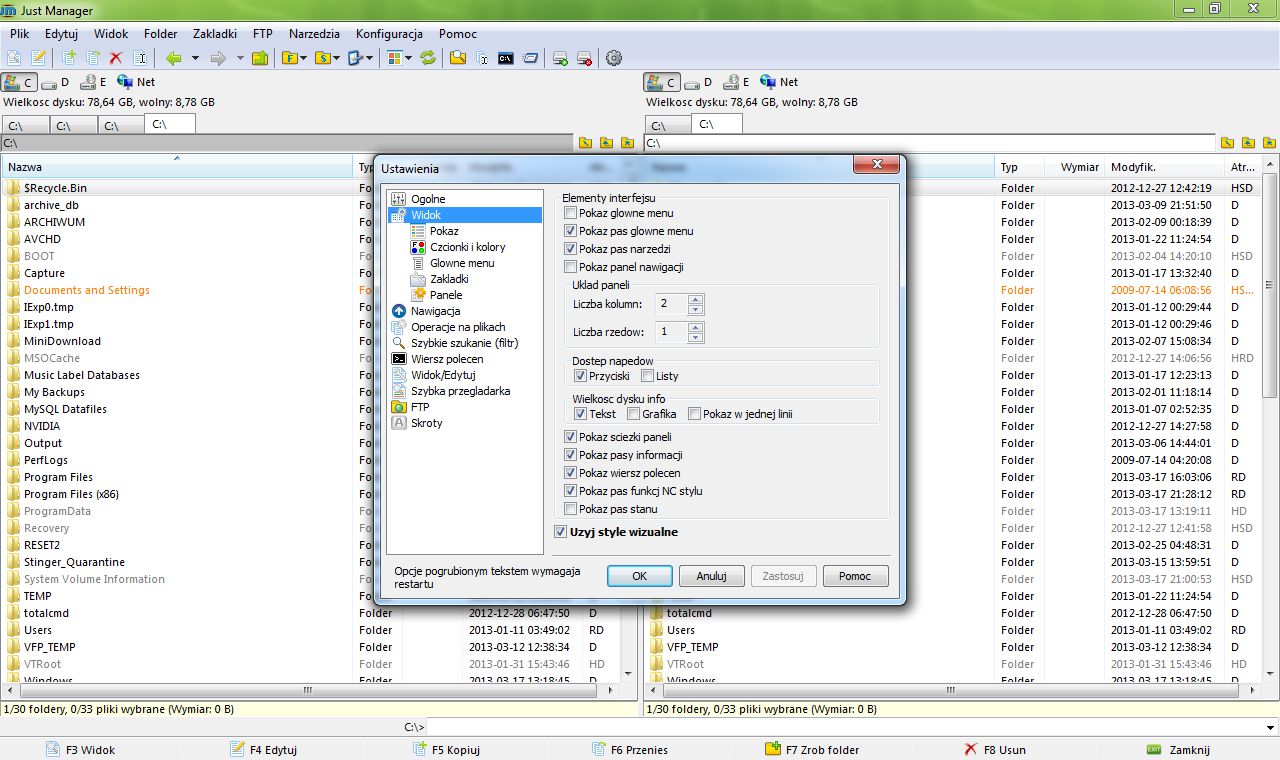Open the command line history dropdown
This screenshot has width=1280, height=760.
tap(1271, 727)
